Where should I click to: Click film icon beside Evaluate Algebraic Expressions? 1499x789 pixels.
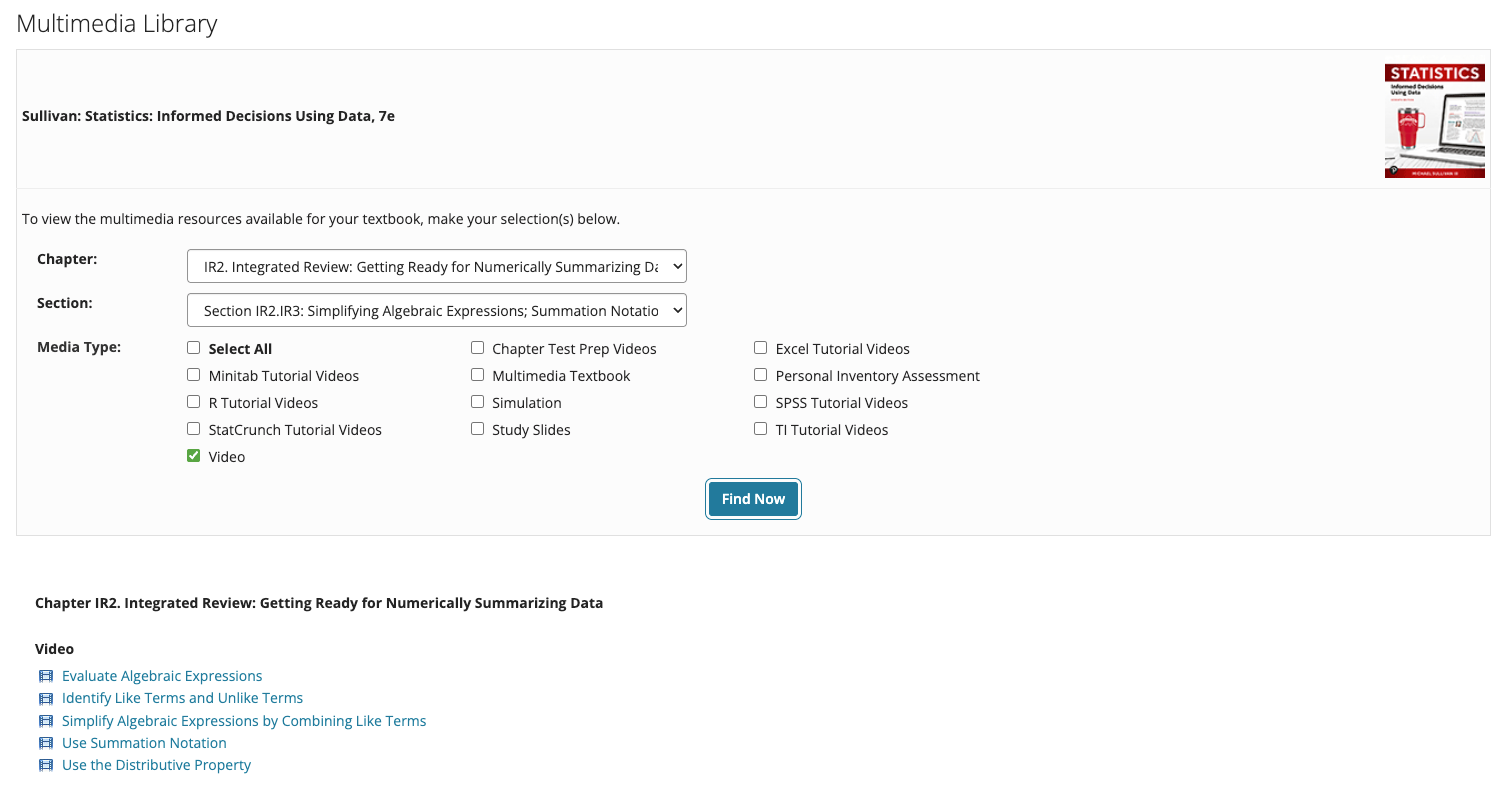45,677
